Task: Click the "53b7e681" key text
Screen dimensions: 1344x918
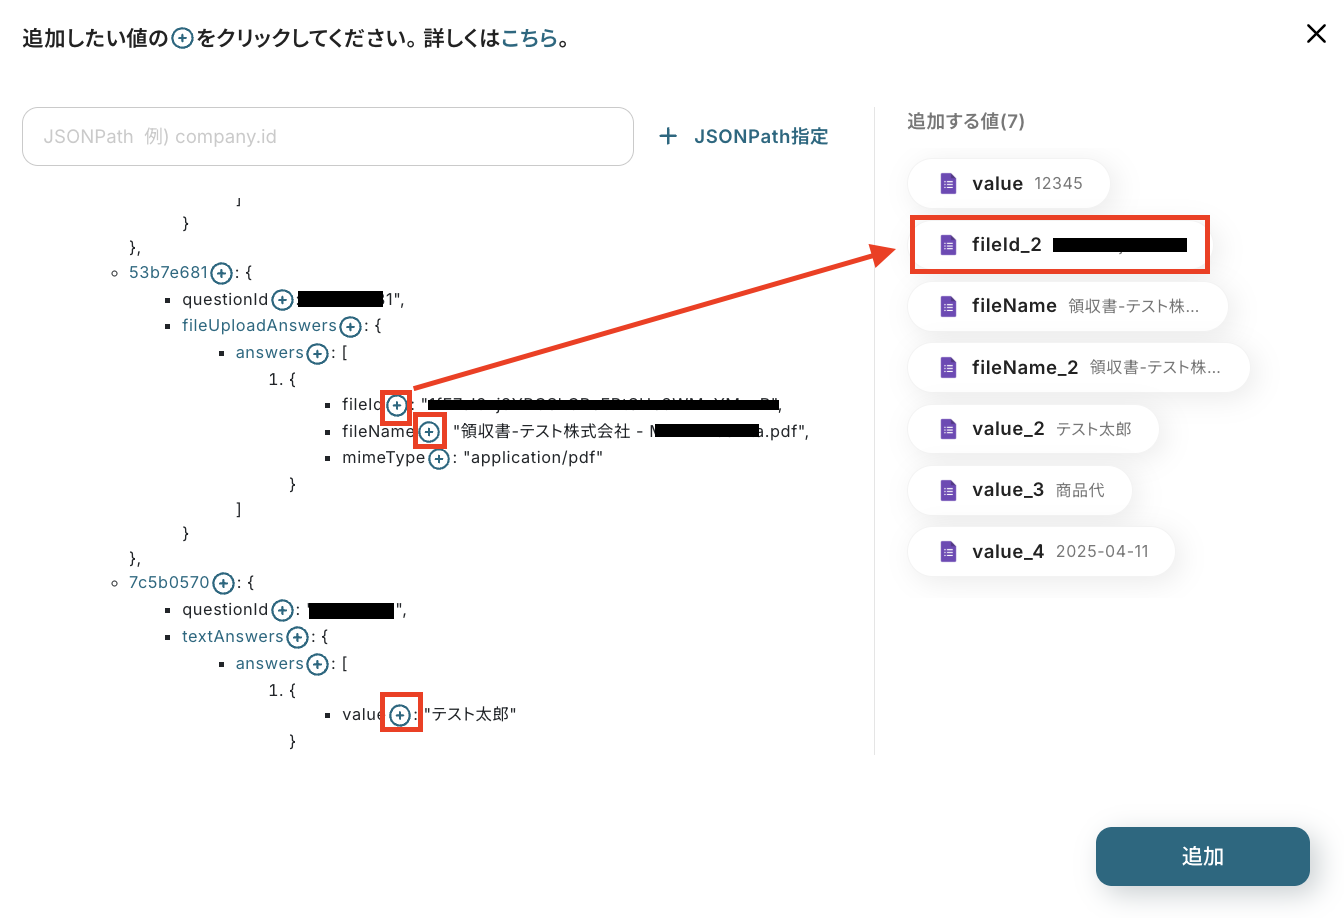Action: click(x=169, y=272)
